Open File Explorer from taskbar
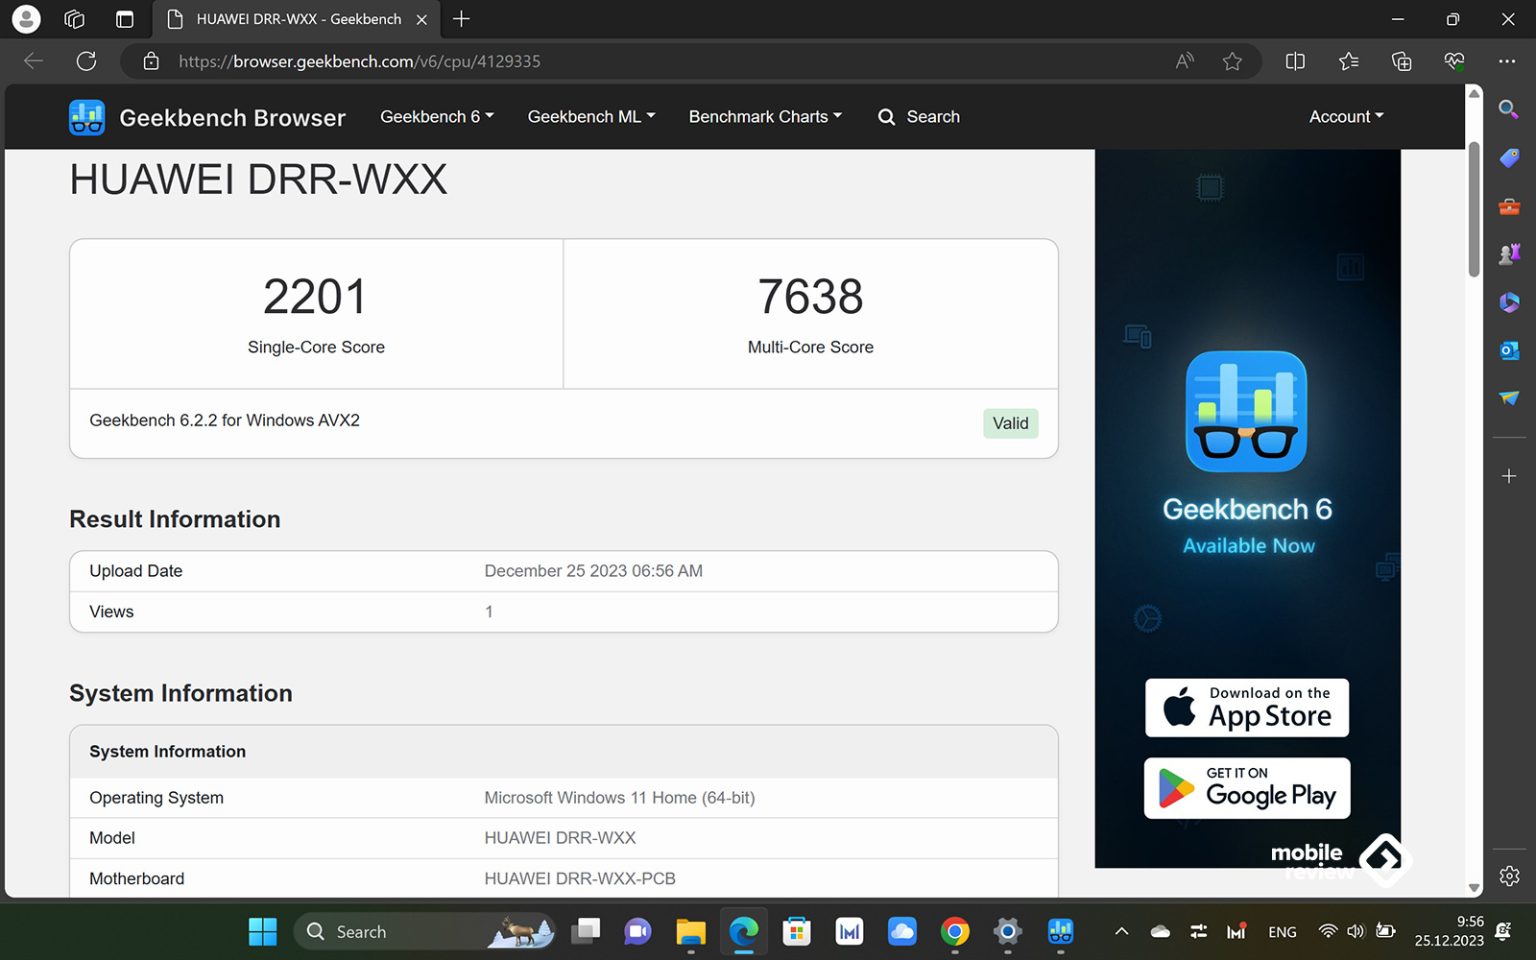This screenshot has width=1536, height=960. coord(690,932)
